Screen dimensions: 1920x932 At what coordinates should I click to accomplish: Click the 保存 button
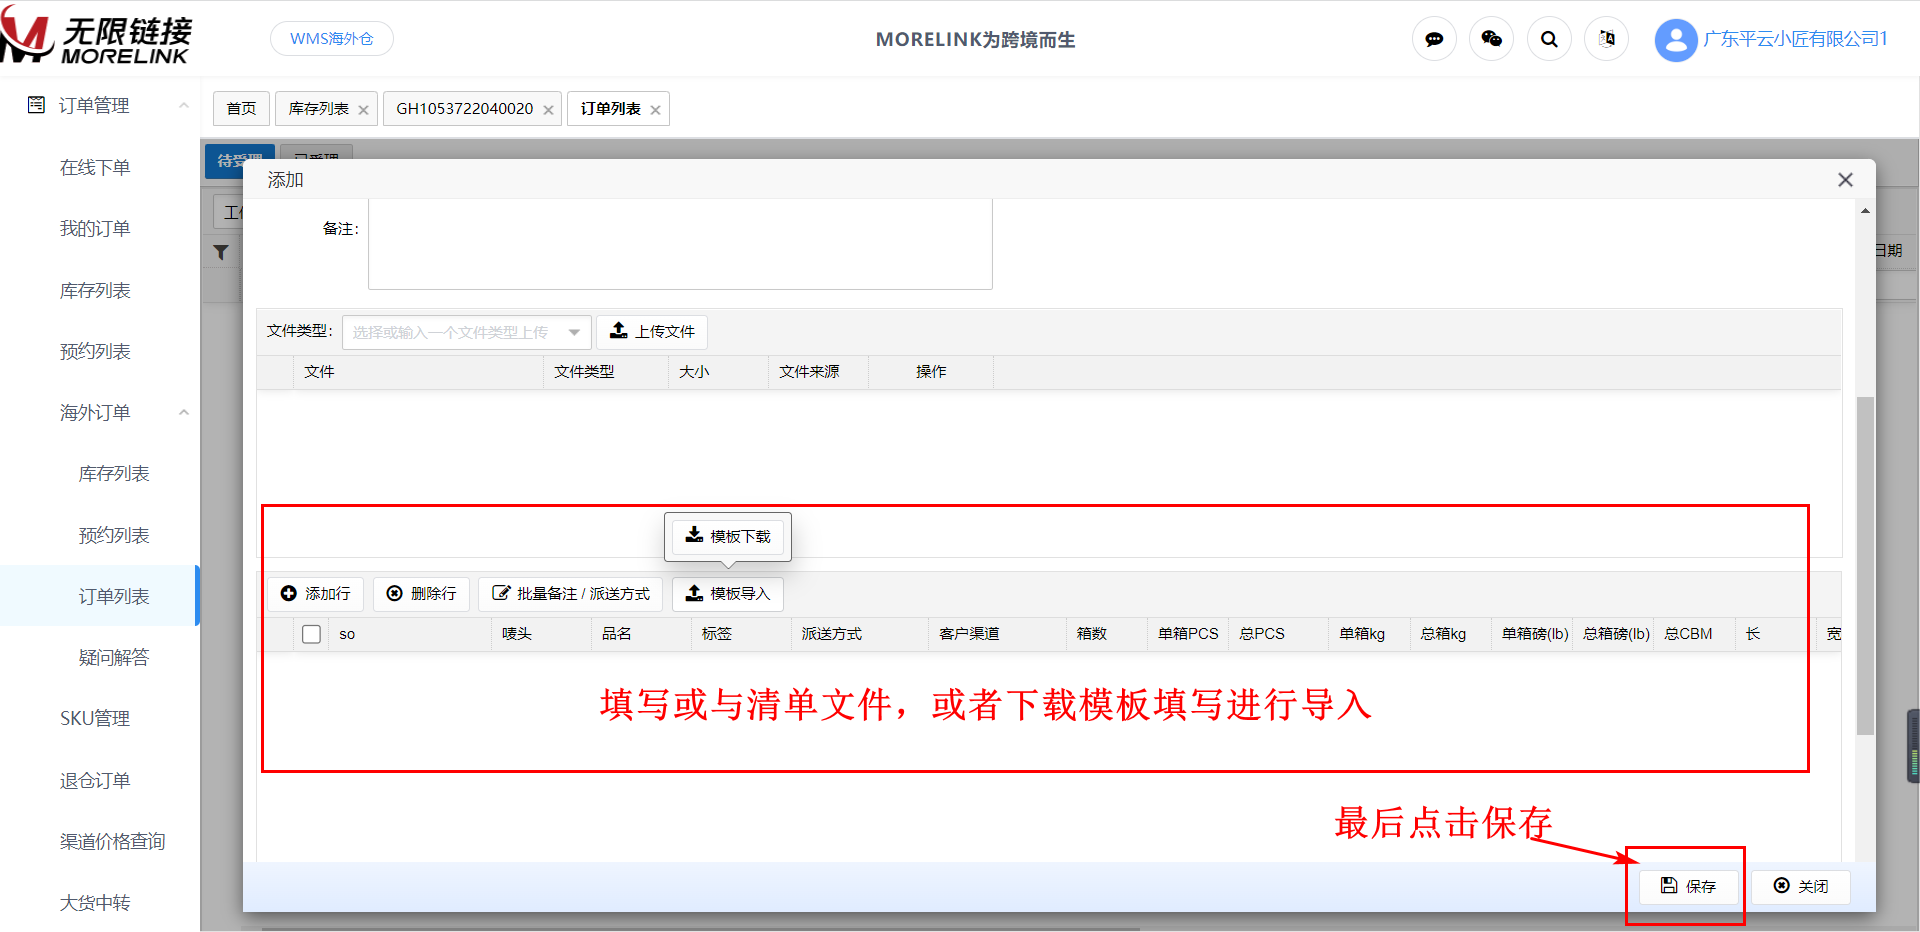click(1688, 886)
